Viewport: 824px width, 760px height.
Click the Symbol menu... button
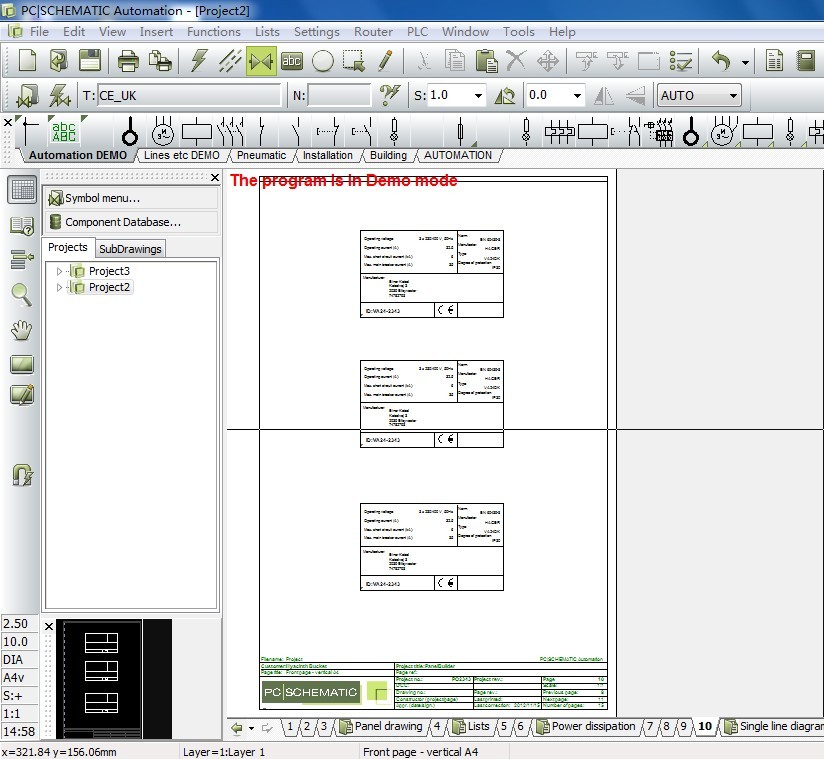[130, 198]
